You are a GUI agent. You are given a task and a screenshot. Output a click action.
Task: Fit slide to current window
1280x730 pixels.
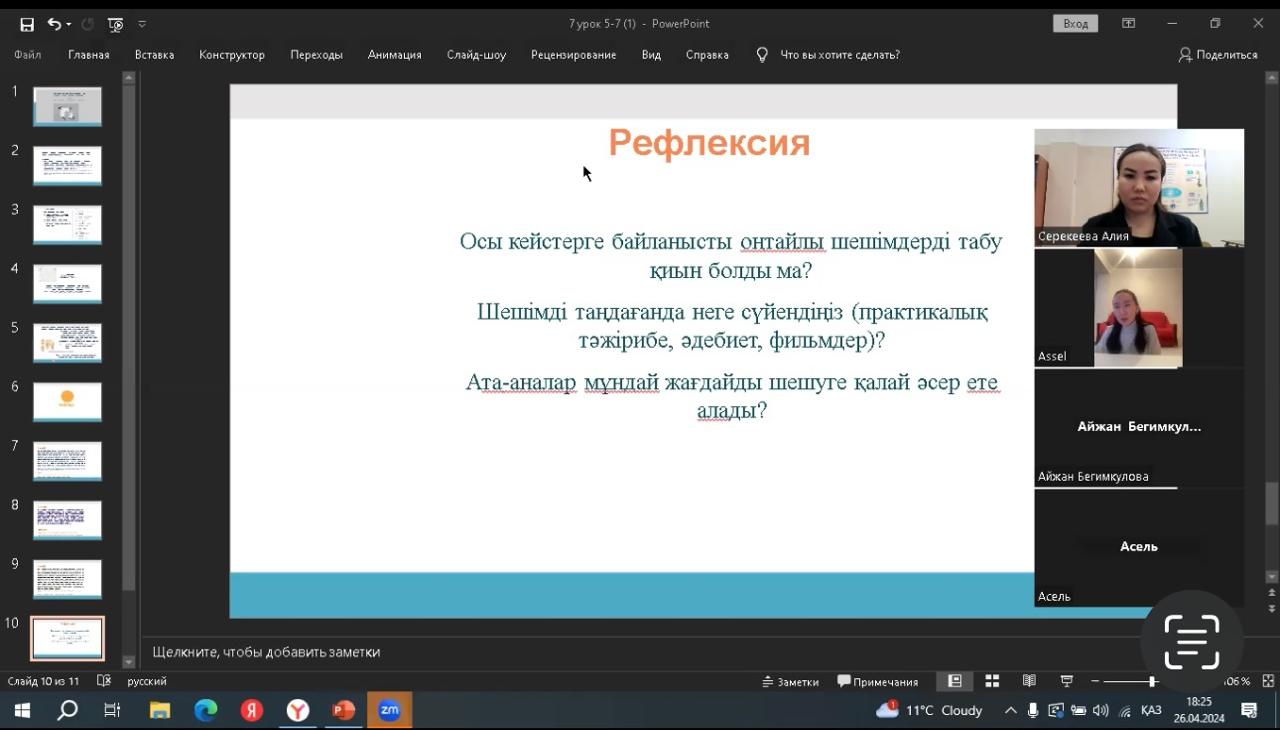point(1268,681)
